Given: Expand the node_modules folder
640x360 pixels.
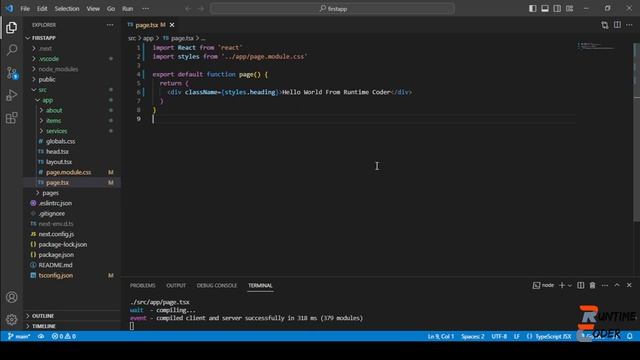Looking at the screenshot, I should click(x=72, y=69).
